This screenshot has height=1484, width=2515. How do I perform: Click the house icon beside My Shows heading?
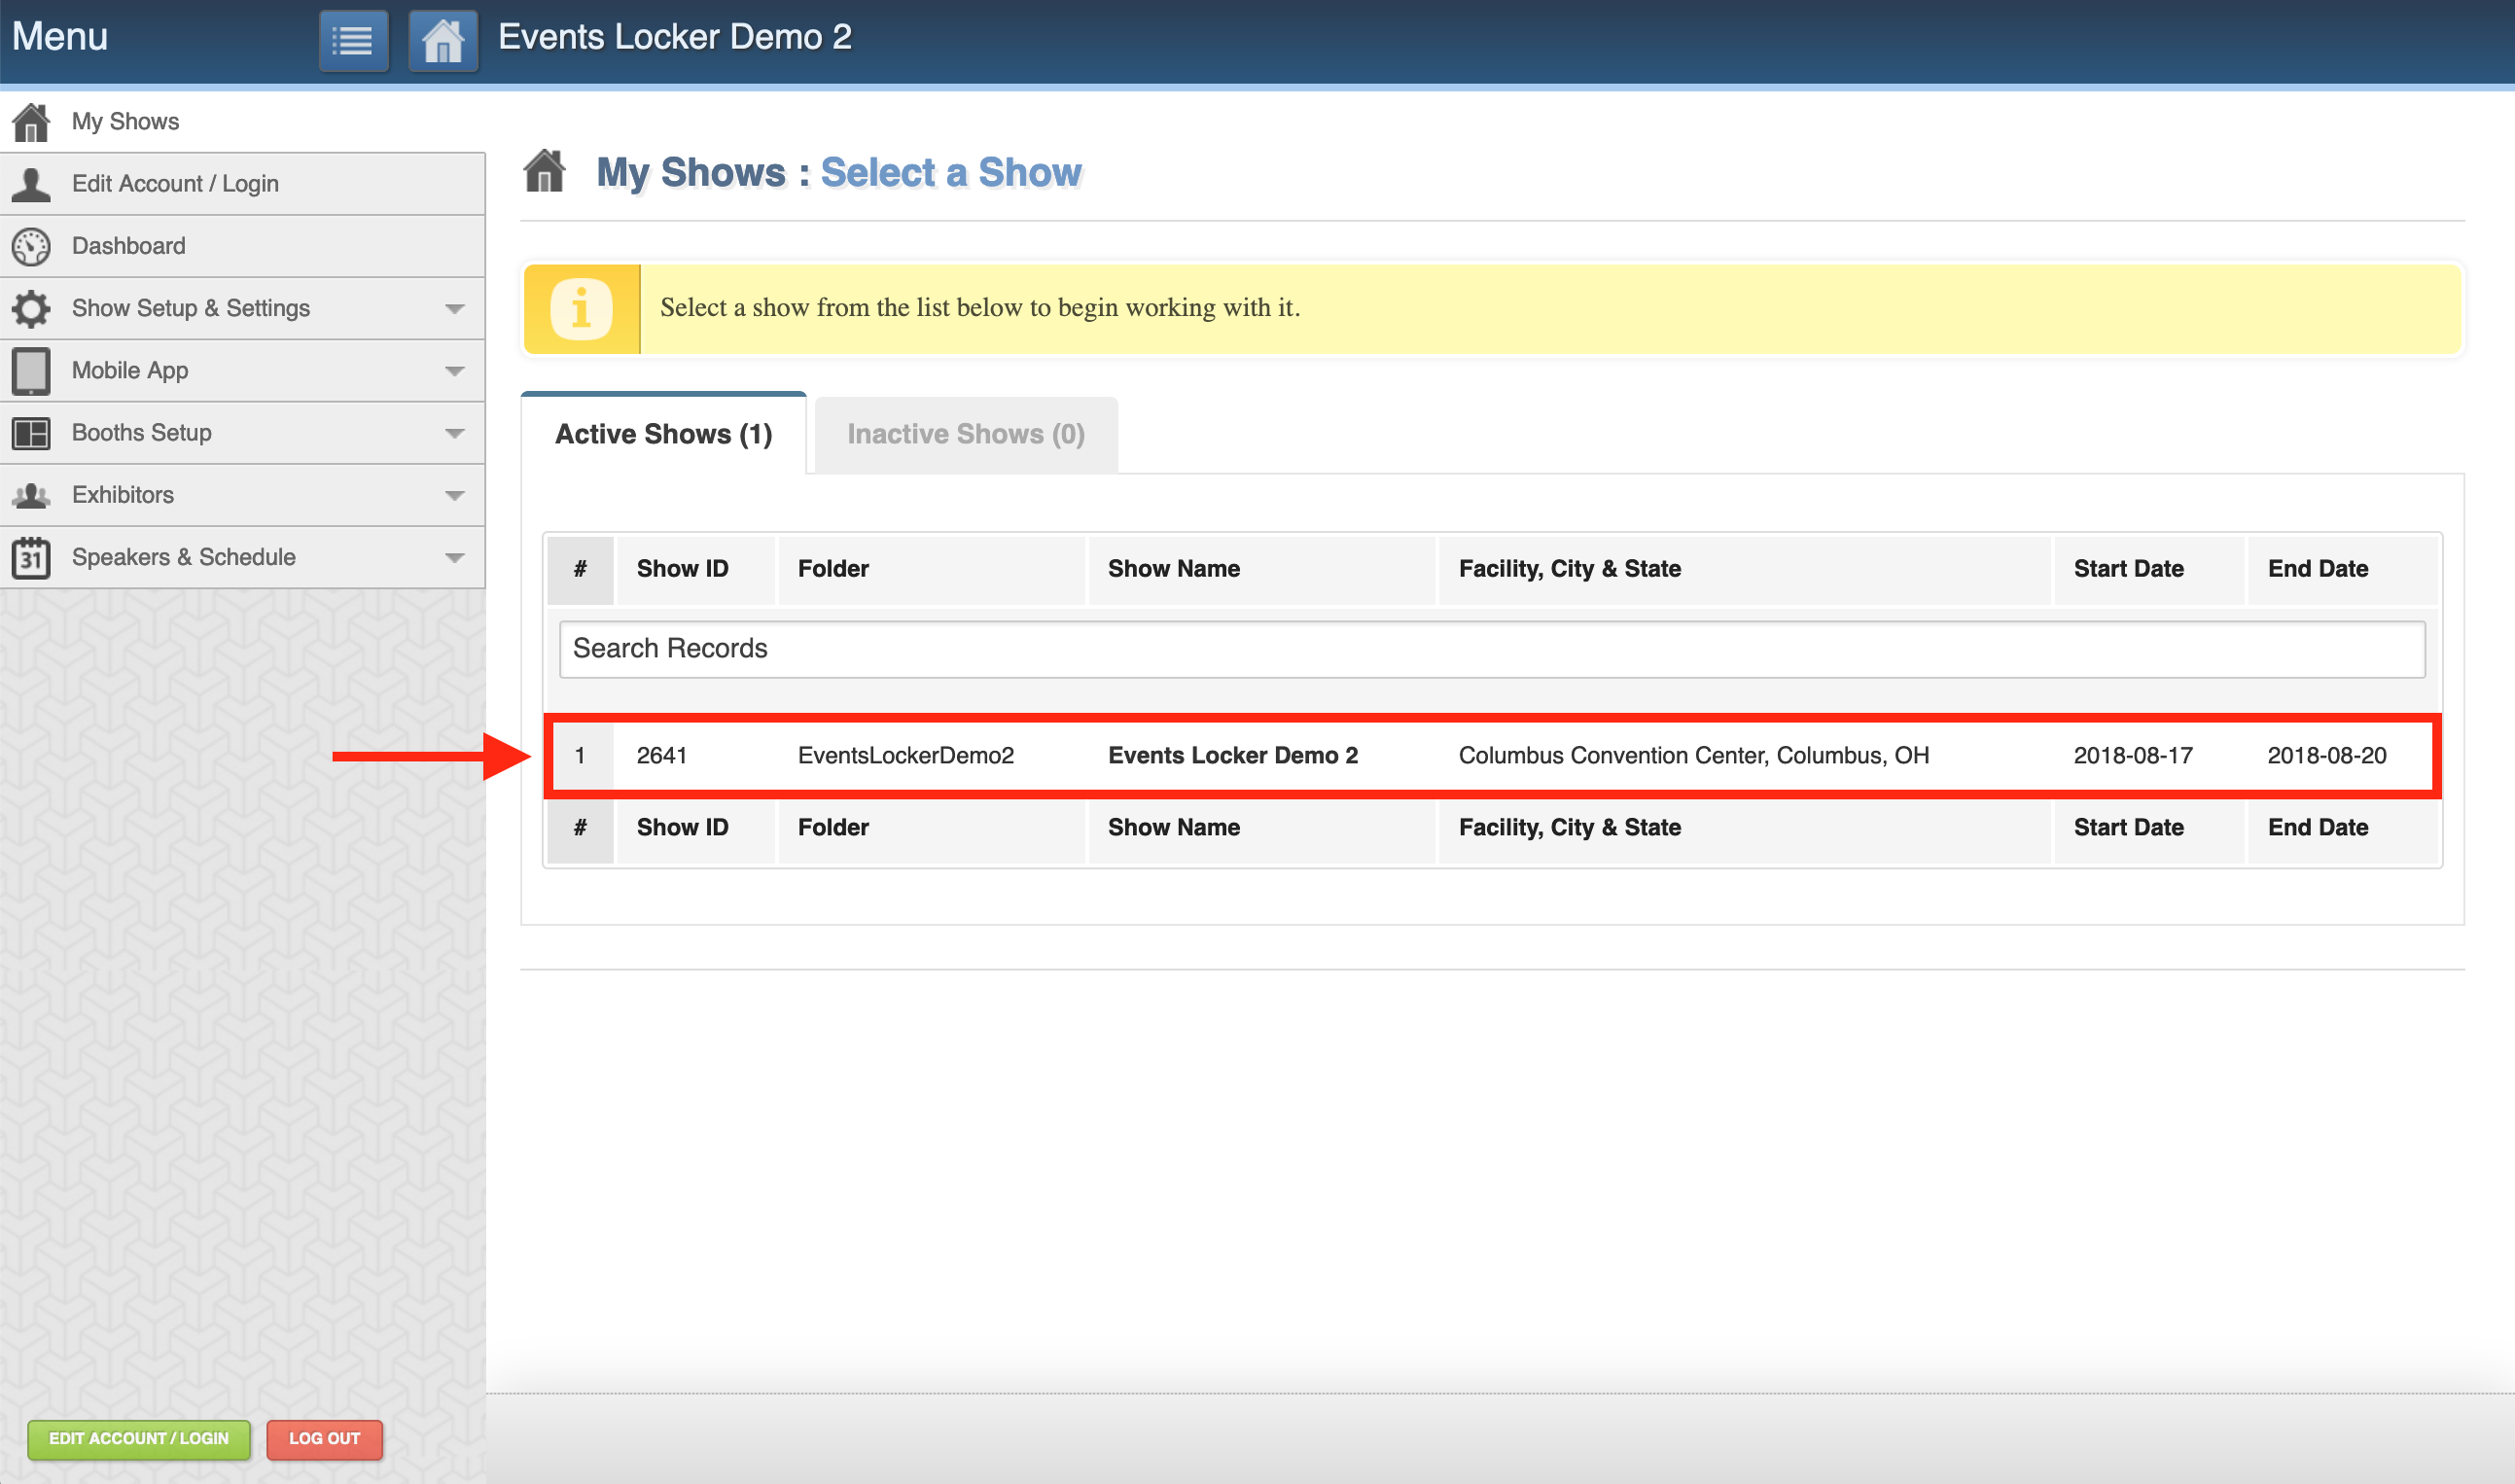pyautogui.click(x=545, y=171)
